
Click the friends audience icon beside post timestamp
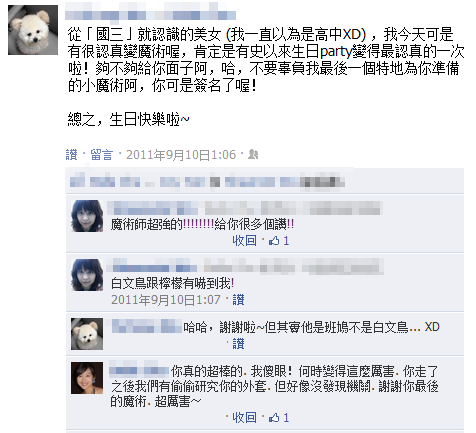tap(253, 155)
